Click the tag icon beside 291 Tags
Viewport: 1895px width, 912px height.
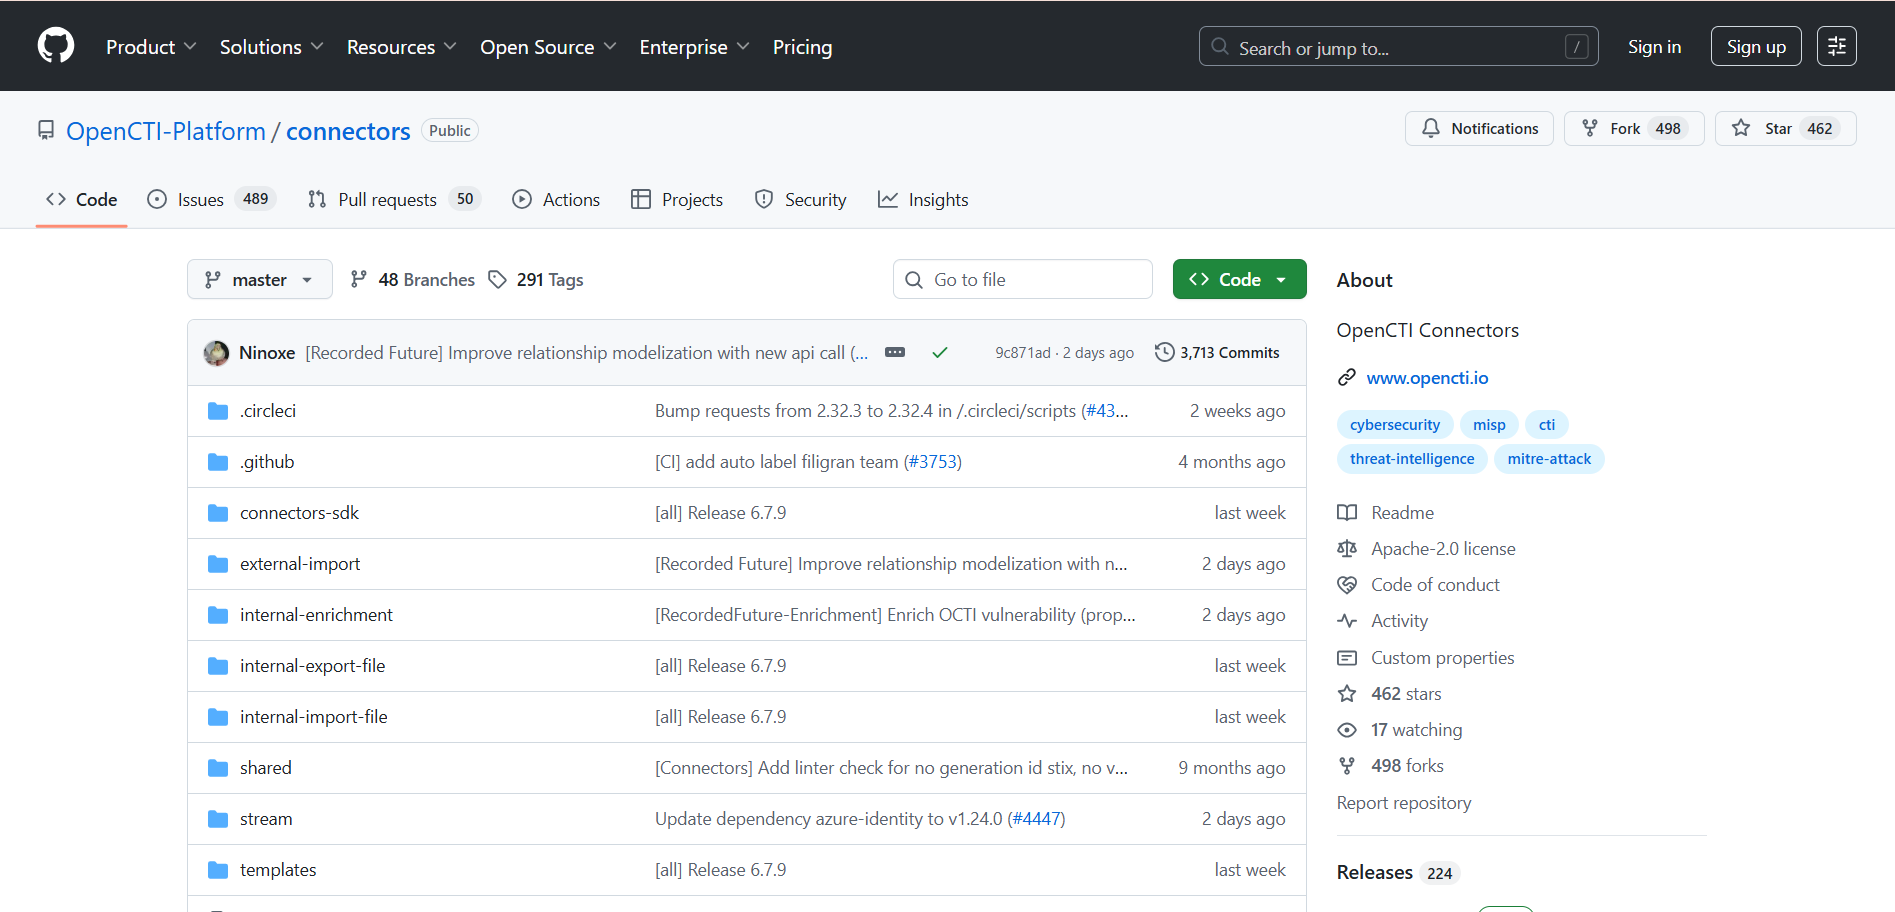tap(497, 279)
